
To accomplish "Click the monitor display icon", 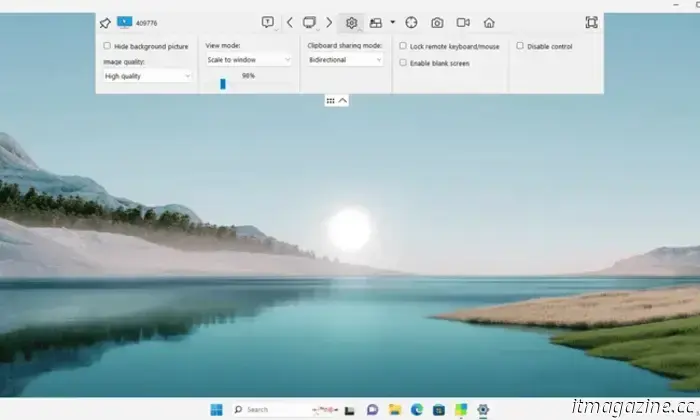I will click(x=309, y=22).
